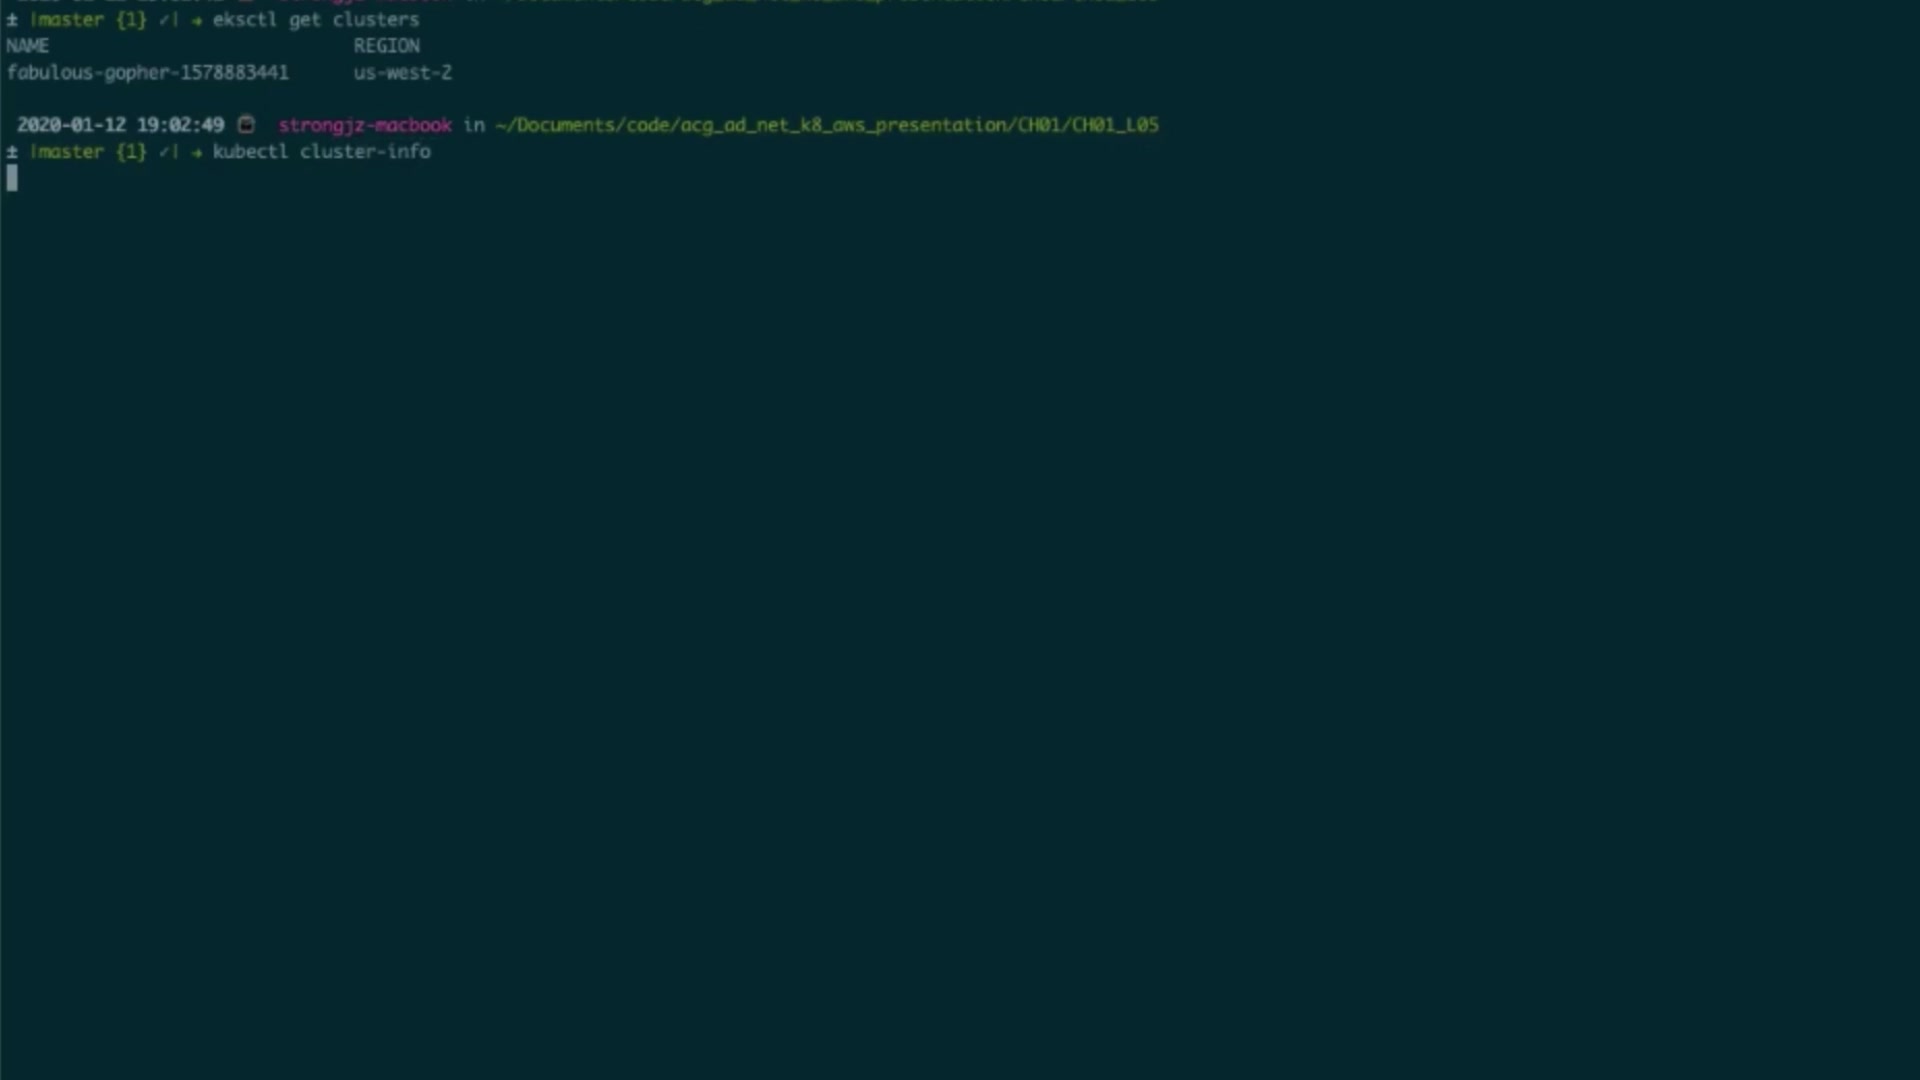
Task: Click the checkmark status on kubectl prompt line
Action: point(165,152)
